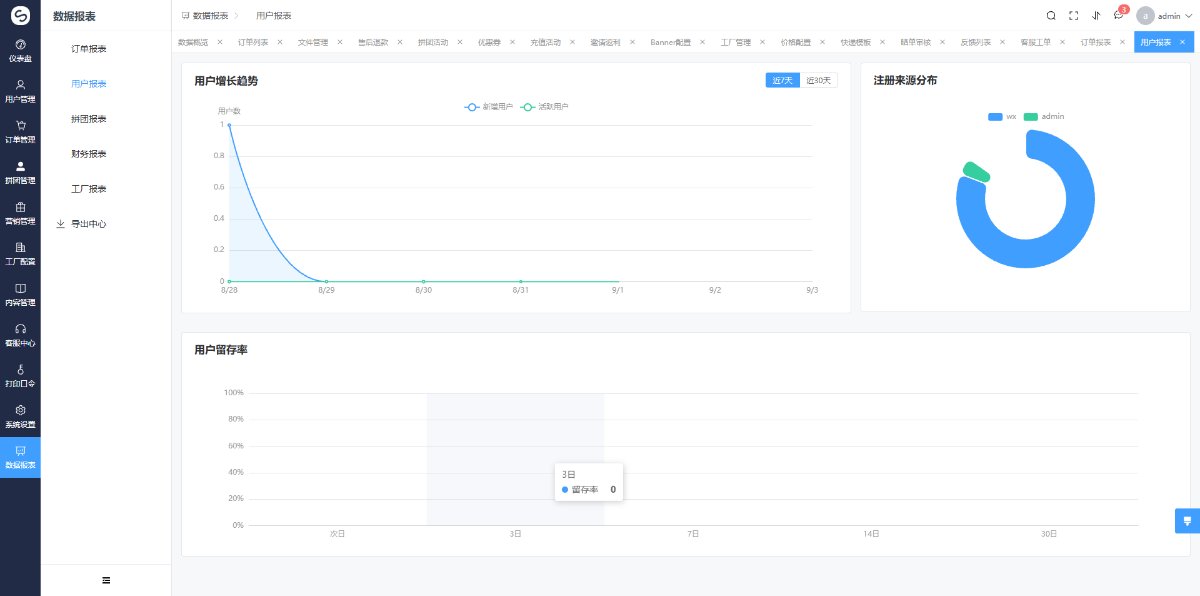Switch the trend chart to 近30天
1200x596 pixels.
(x=818, y=80)
